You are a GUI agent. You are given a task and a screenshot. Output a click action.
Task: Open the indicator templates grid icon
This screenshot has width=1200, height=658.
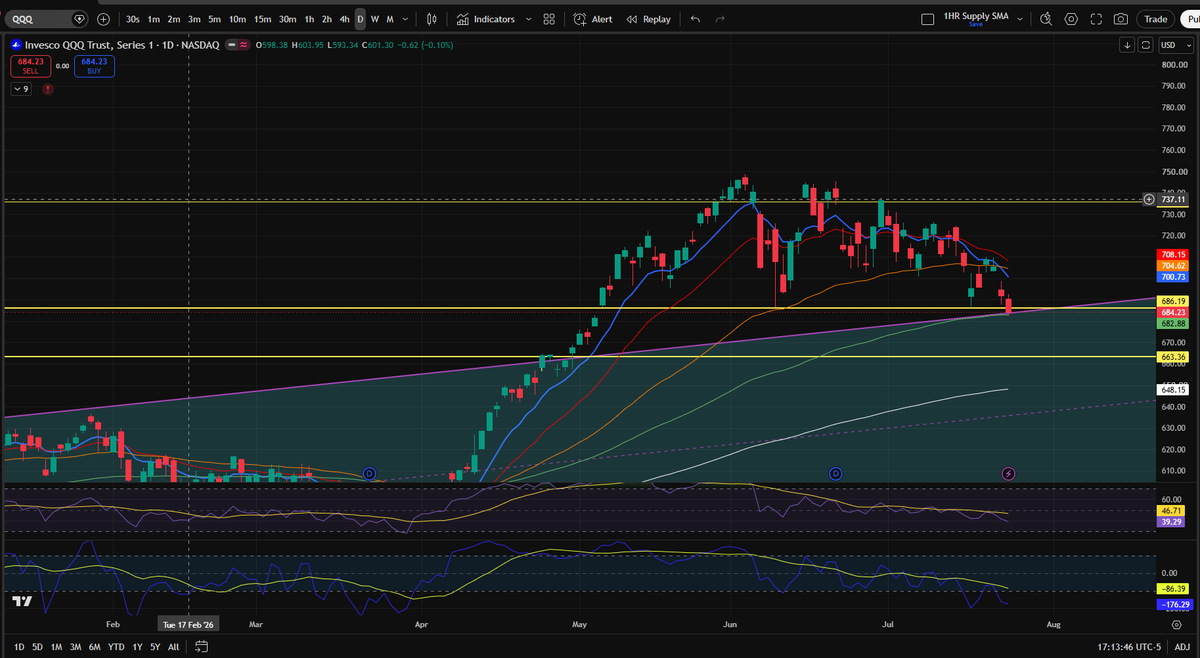(549, 19)
